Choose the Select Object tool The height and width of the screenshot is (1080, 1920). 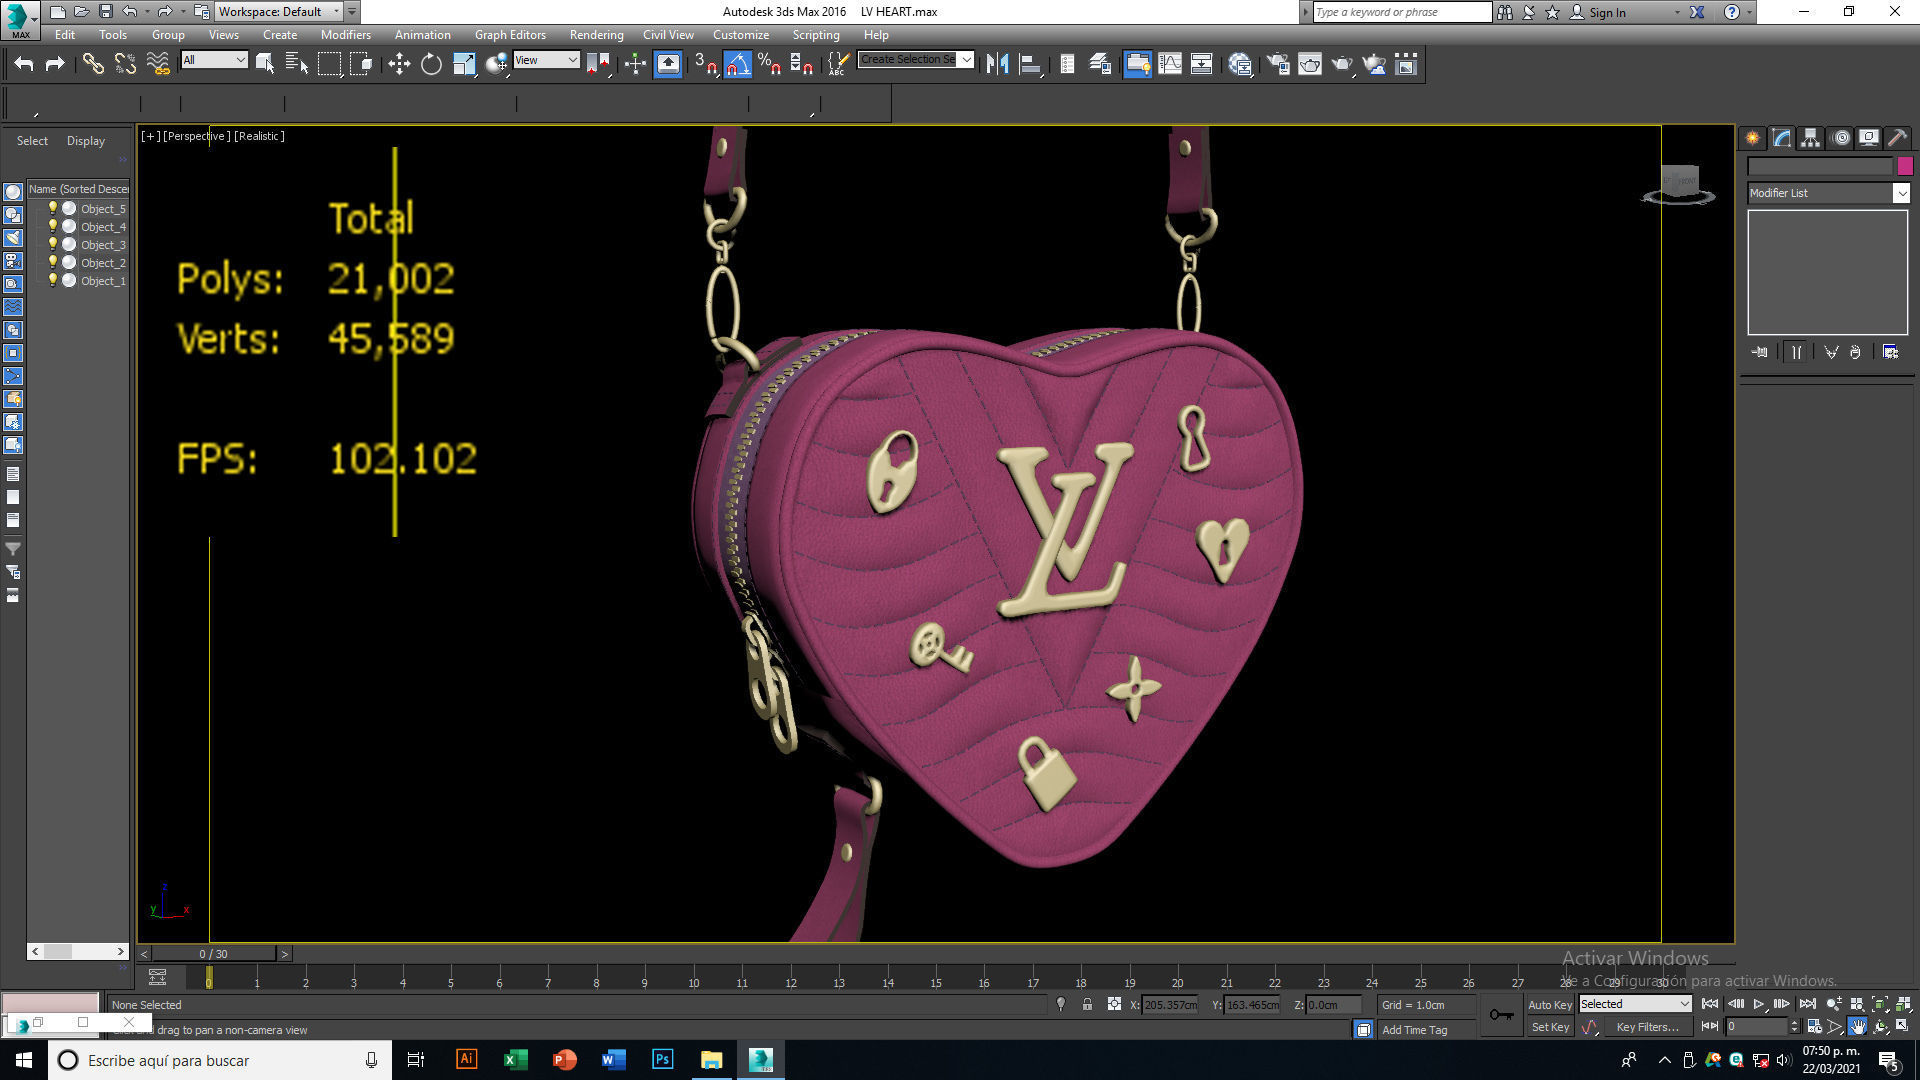click(x=265, y=64)
